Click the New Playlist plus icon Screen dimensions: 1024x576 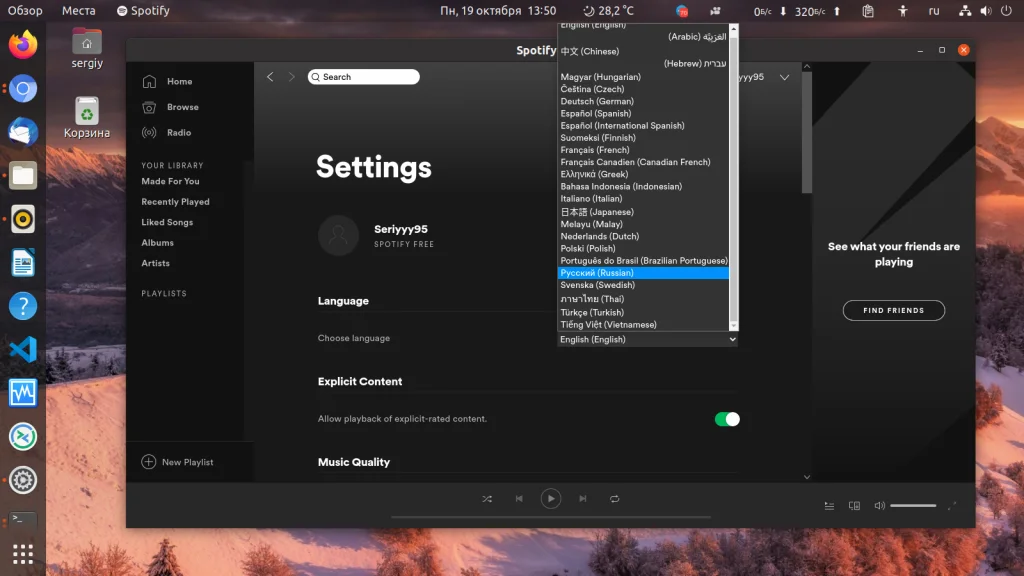click(149, 462)
